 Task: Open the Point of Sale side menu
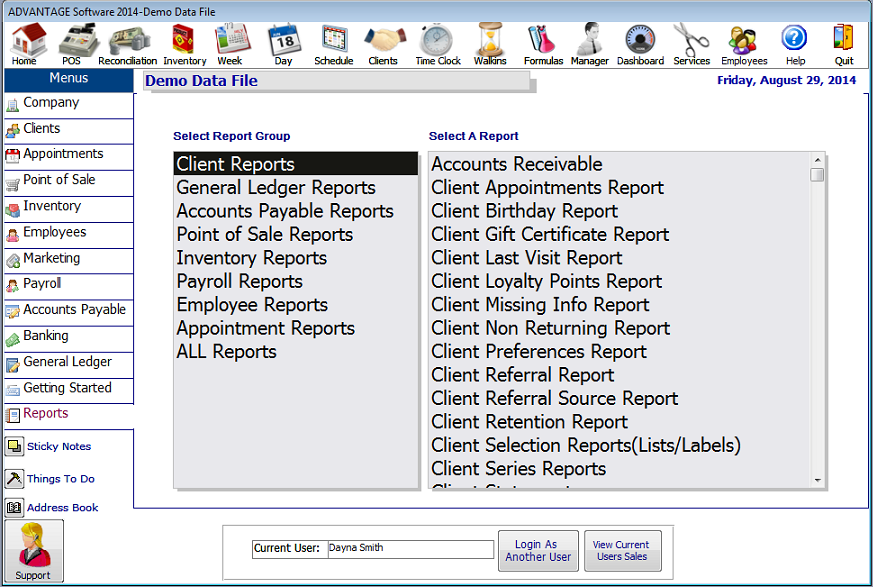tap(68, 182)
